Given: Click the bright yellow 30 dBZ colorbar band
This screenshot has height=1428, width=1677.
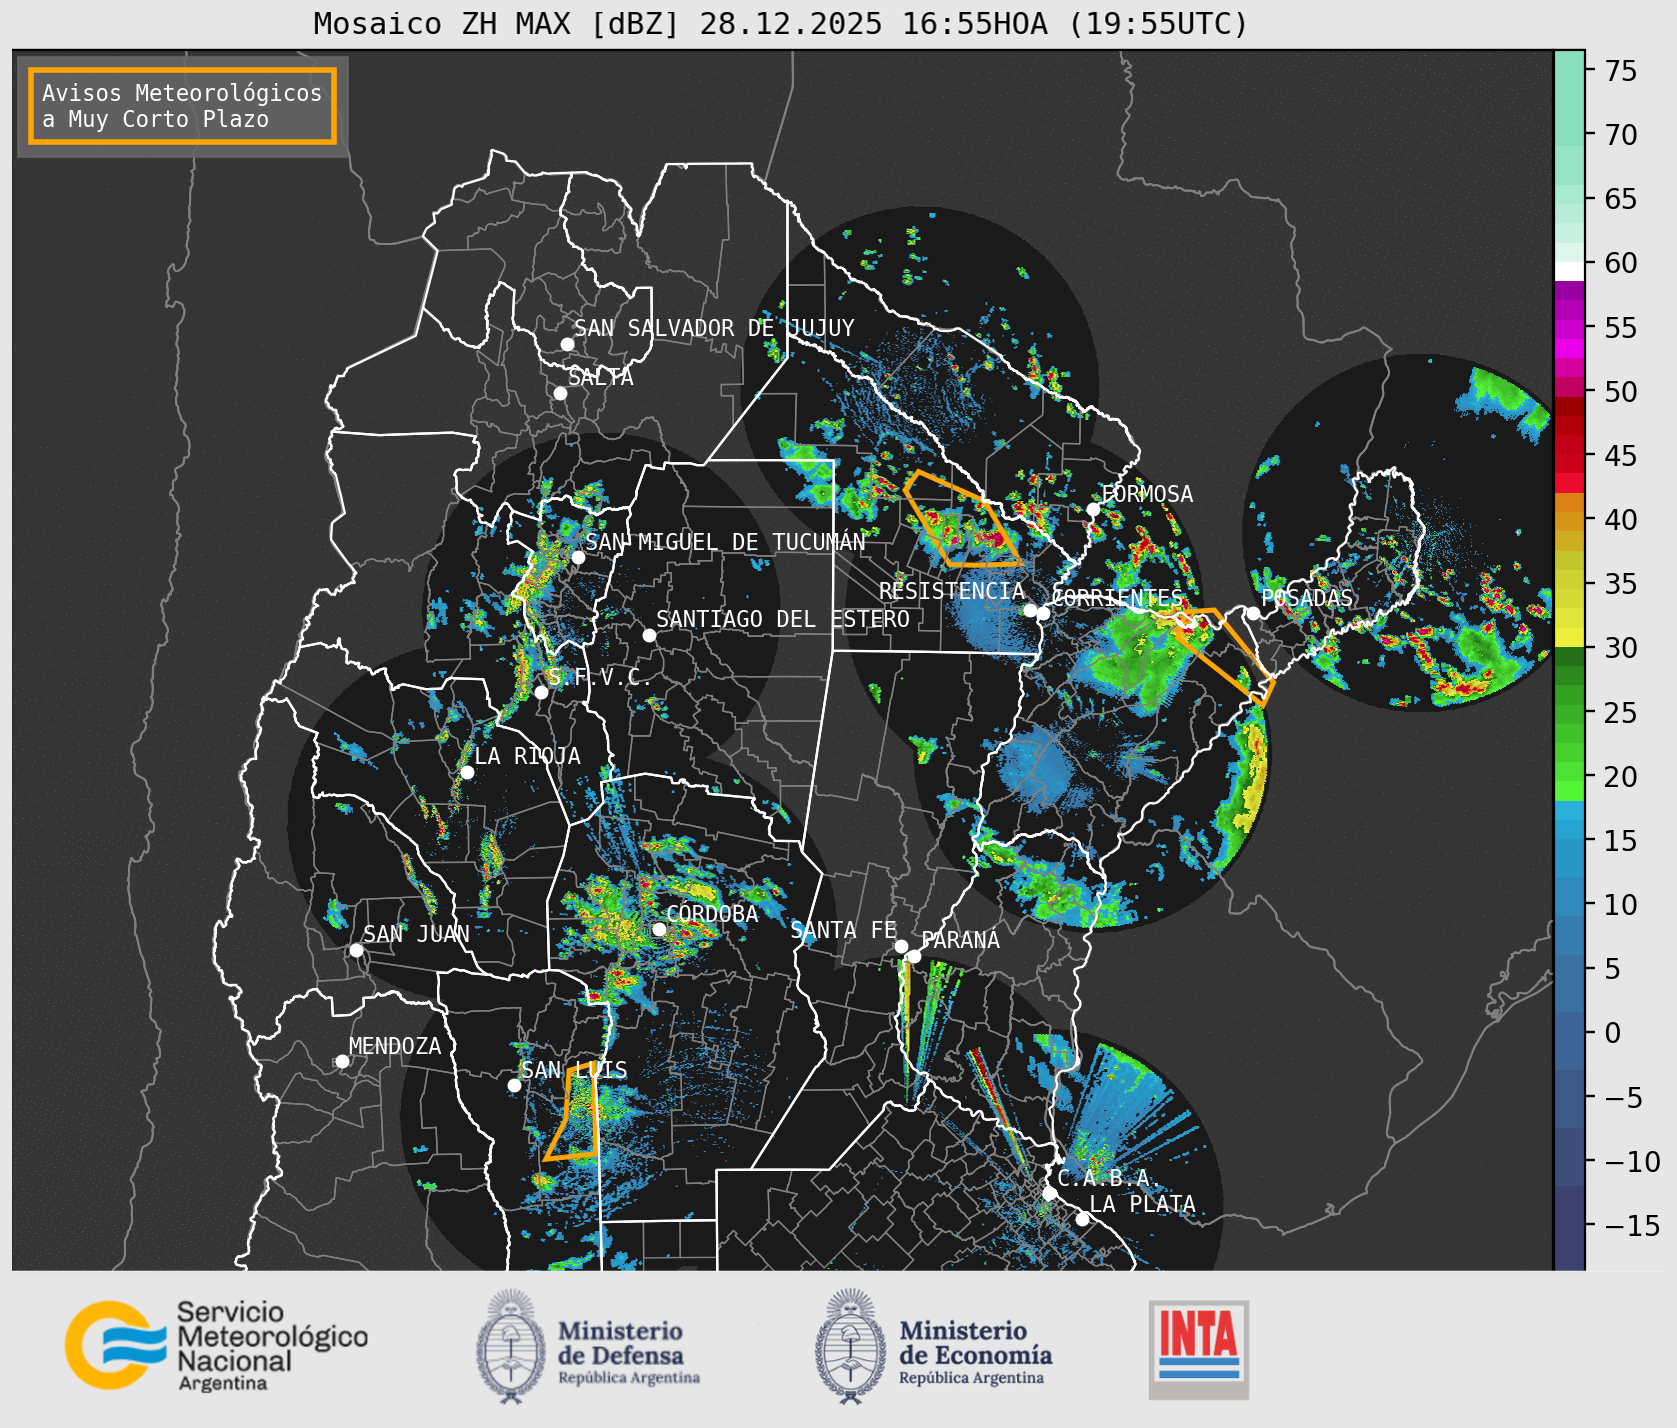Looking at the screenshot, I should coord(1569,638).
